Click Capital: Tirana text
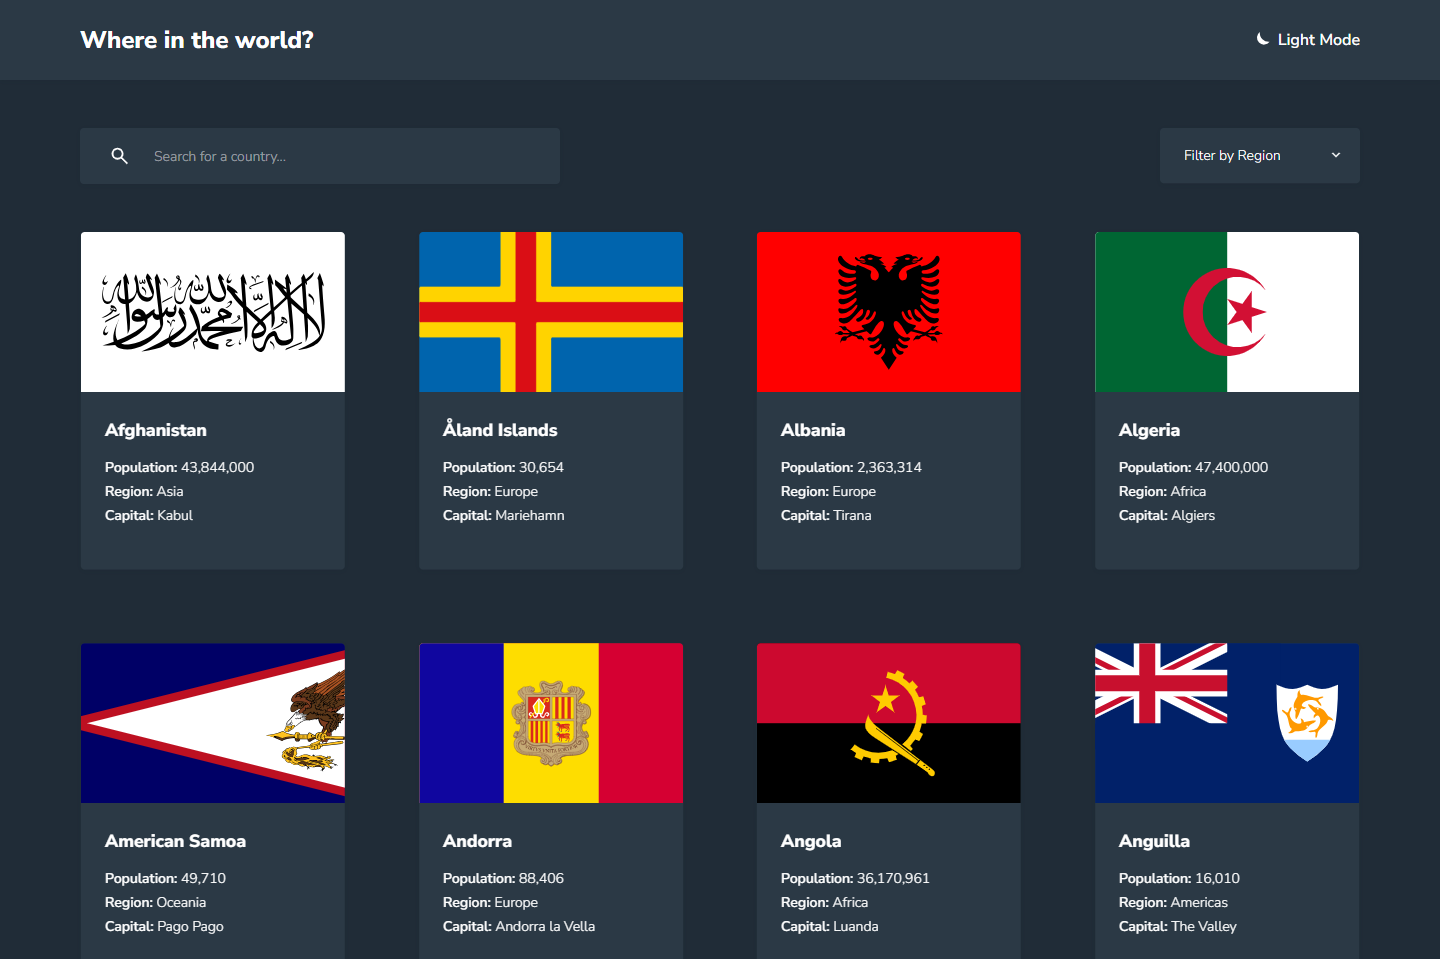 click(826, 515)
